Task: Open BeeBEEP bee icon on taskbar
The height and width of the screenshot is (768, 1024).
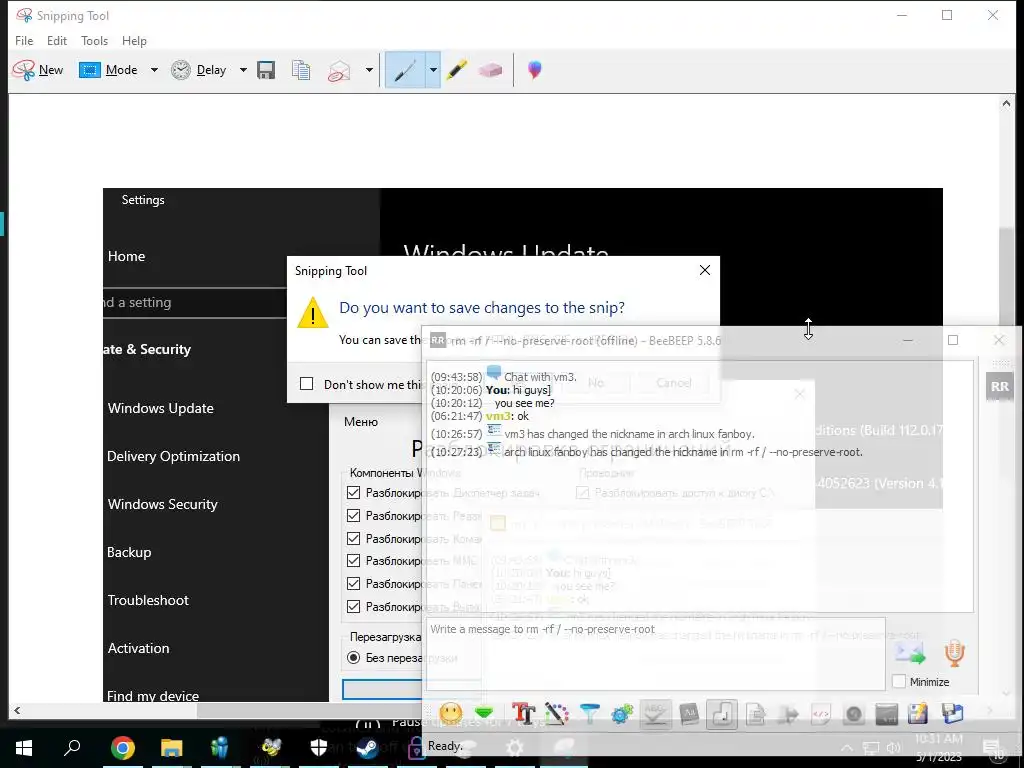Action: pyautogui.click(x=270, y=748)
